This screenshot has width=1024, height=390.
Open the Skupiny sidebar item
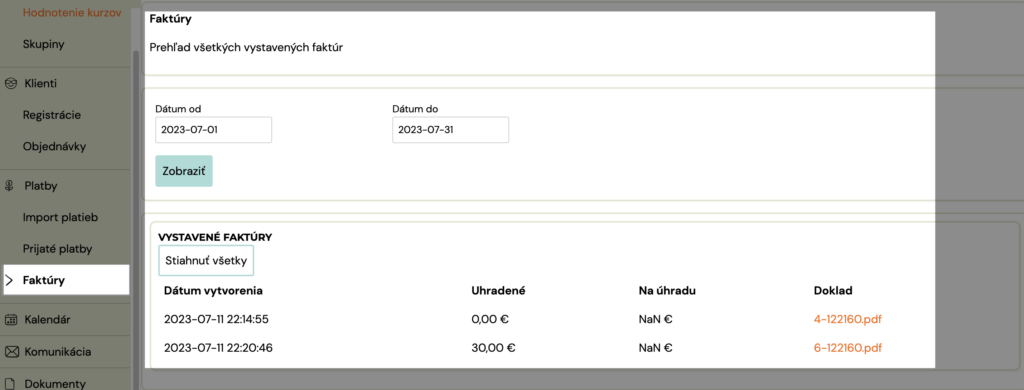click(x=43, y=44)
